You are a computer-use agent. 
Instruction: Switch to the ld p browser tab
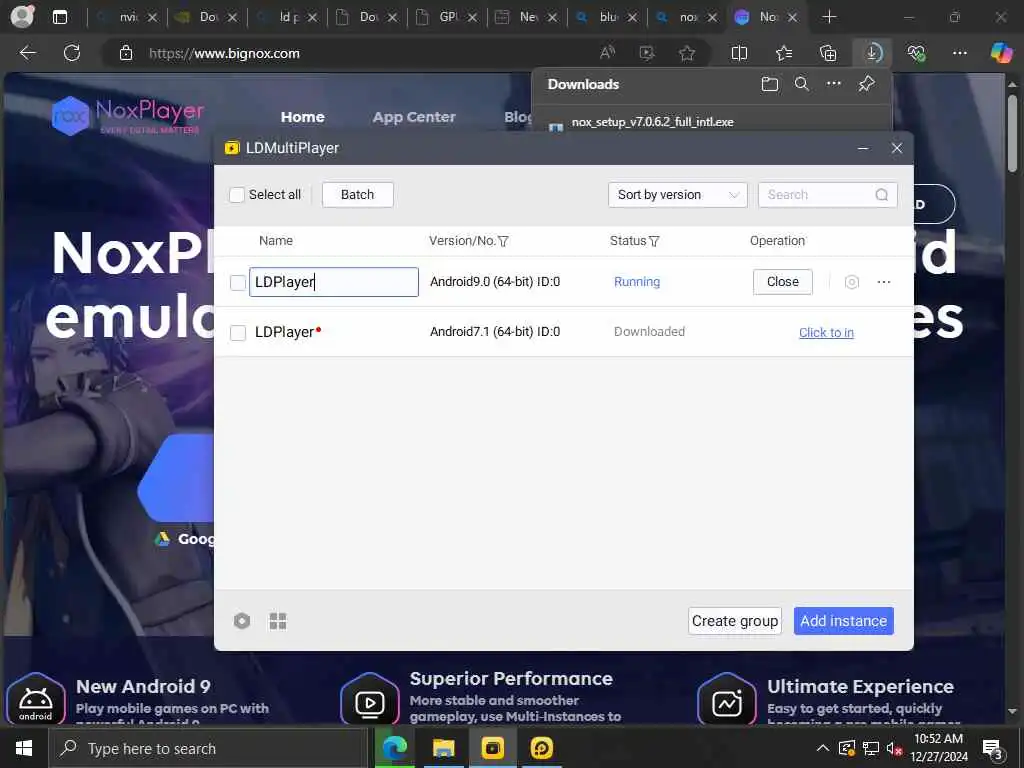pos(287,17)
